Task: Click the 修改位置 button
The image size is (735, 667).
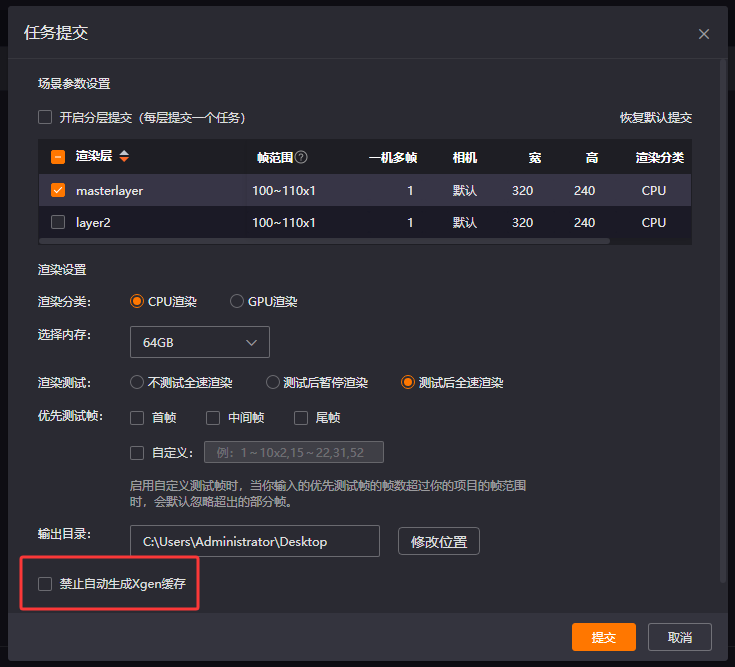Action: coord(439,541)
